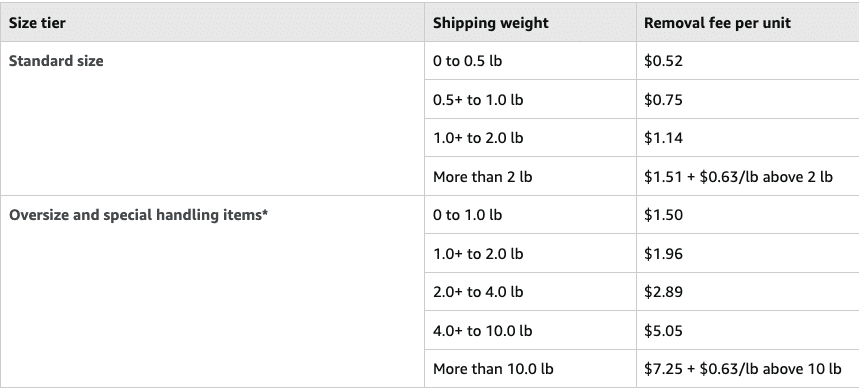
Task: Select the 4.0+ to 10.0 lb cell
Action: coord(530,330)
